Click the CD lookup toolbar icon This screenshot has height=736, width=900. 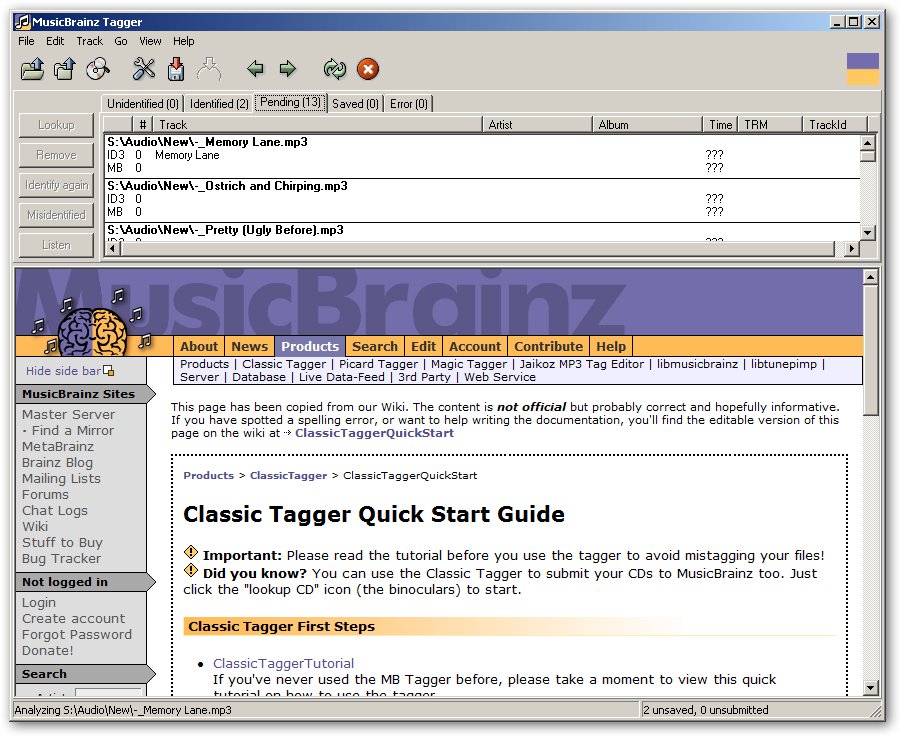(x=97, y=69)
